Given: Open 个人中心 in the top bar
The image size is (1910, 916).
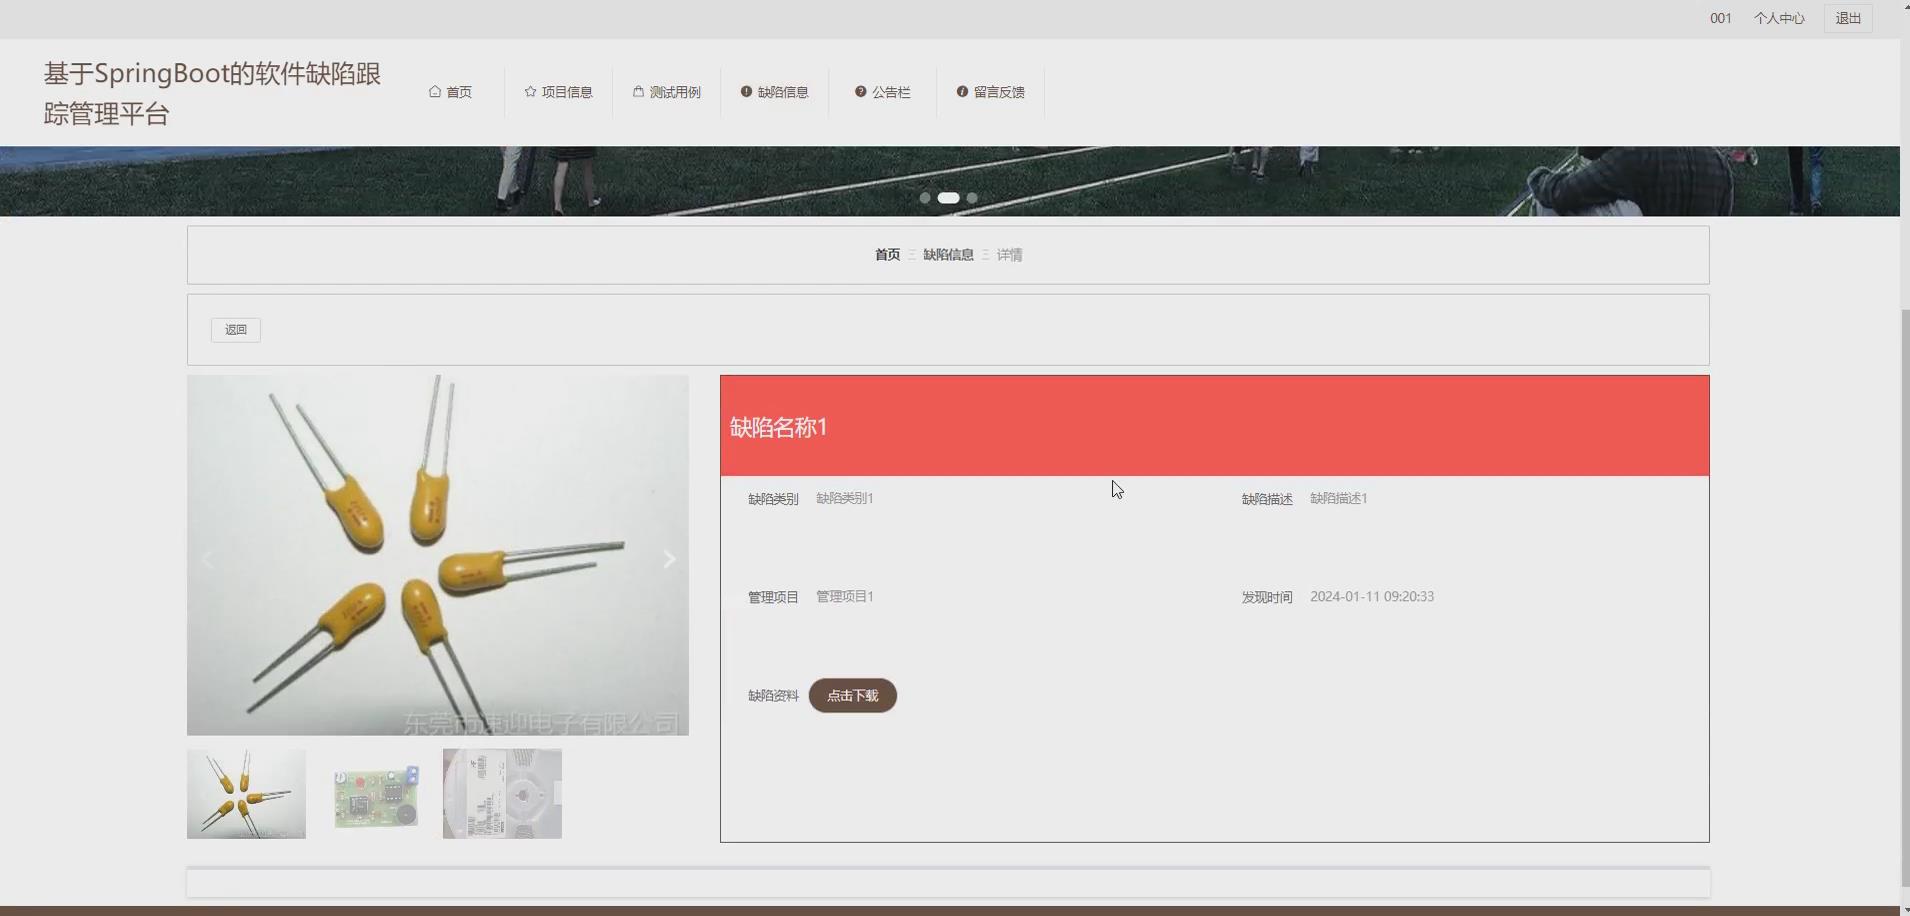Looking at the screenshot, I should click(x=1779, y=17).
